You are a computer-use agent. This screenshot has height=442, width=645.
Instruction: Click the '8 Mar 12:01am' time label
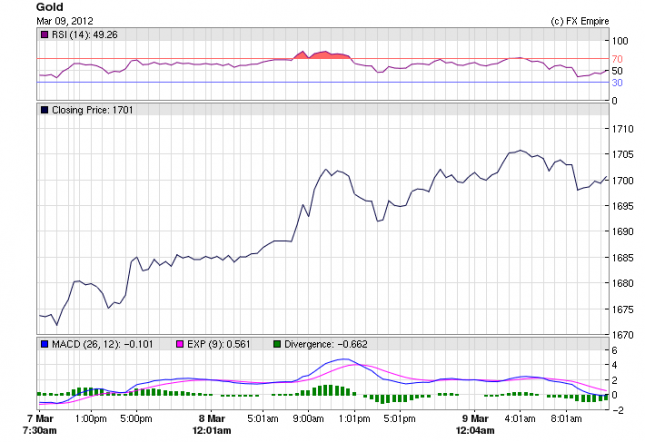211,425
